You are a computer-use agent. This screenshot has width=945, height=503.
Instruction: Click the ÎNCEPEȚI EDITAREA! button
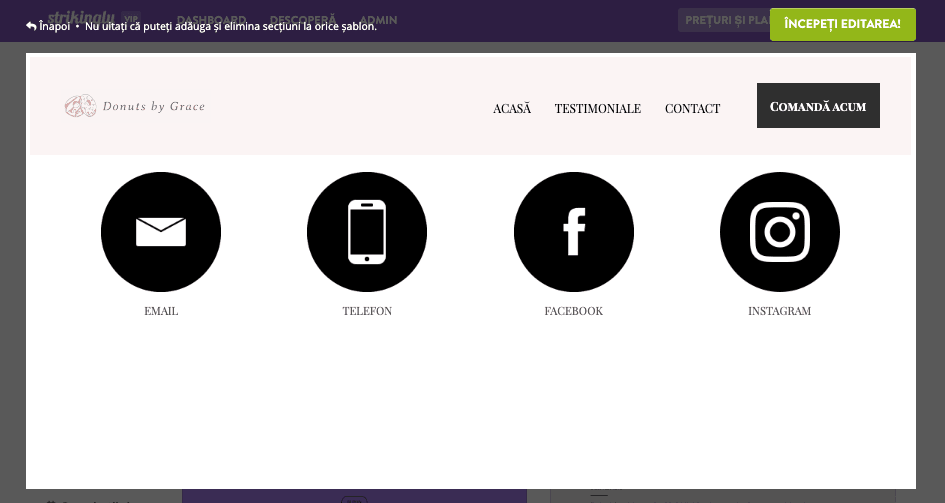(843, 24)
